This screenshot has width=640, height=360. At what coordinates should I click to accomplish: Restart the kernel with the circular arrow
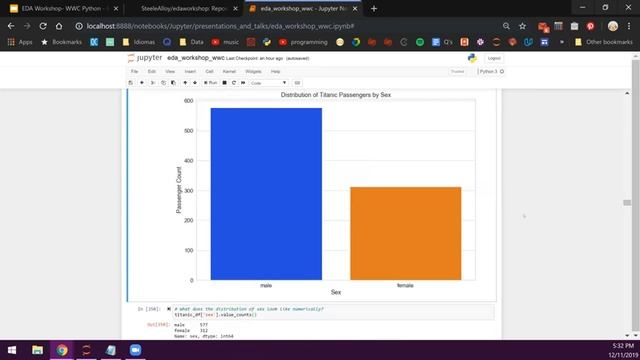[234, 83]
